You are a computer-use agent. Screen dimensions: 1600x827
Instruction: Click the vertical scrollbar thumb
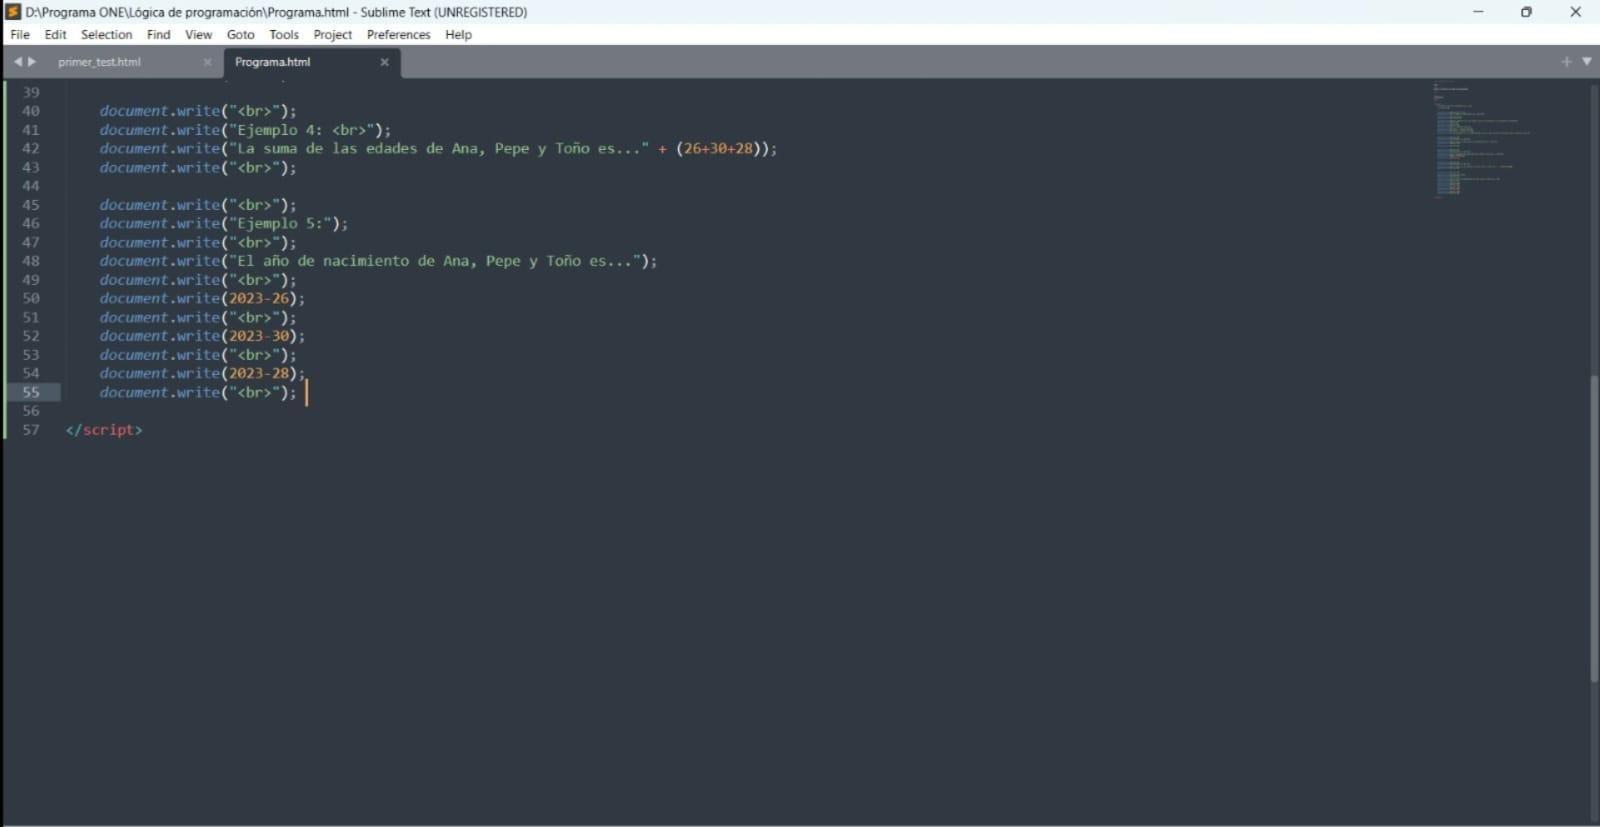tap(1594, 528)
